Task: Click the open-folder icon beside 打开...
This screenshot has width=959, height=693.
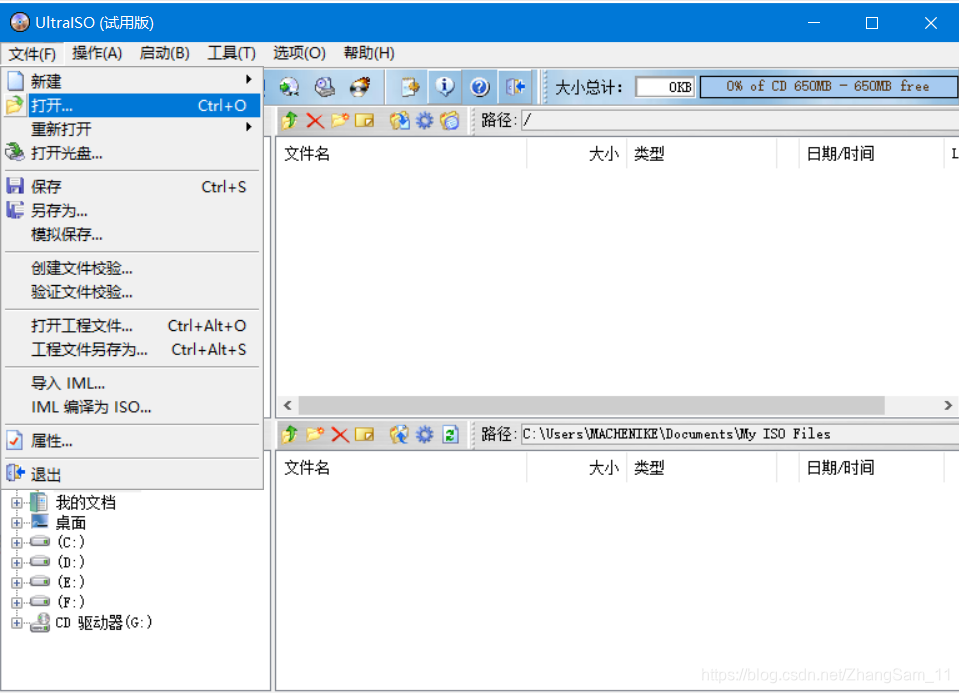Action: pyautogui.click(x=15, y=105)
